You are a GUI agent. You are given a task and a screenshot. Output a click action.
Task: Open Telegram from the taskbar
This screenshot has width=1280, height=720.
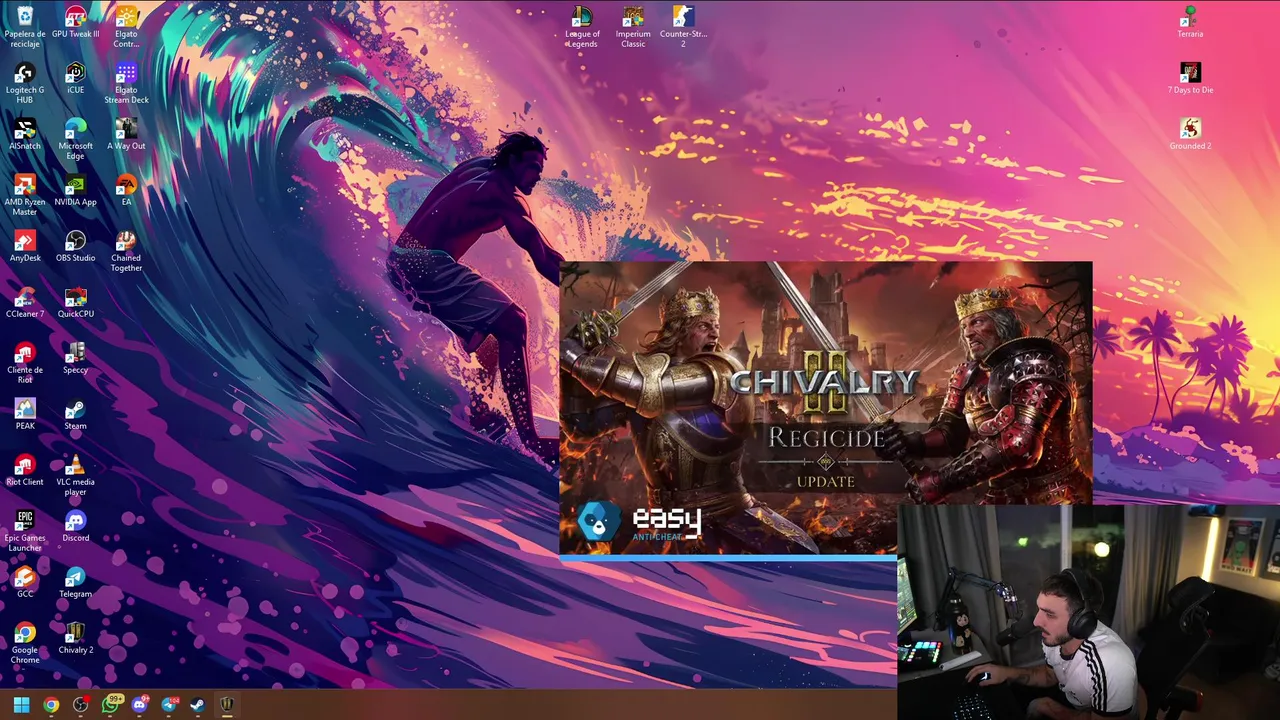coord(169,705)
